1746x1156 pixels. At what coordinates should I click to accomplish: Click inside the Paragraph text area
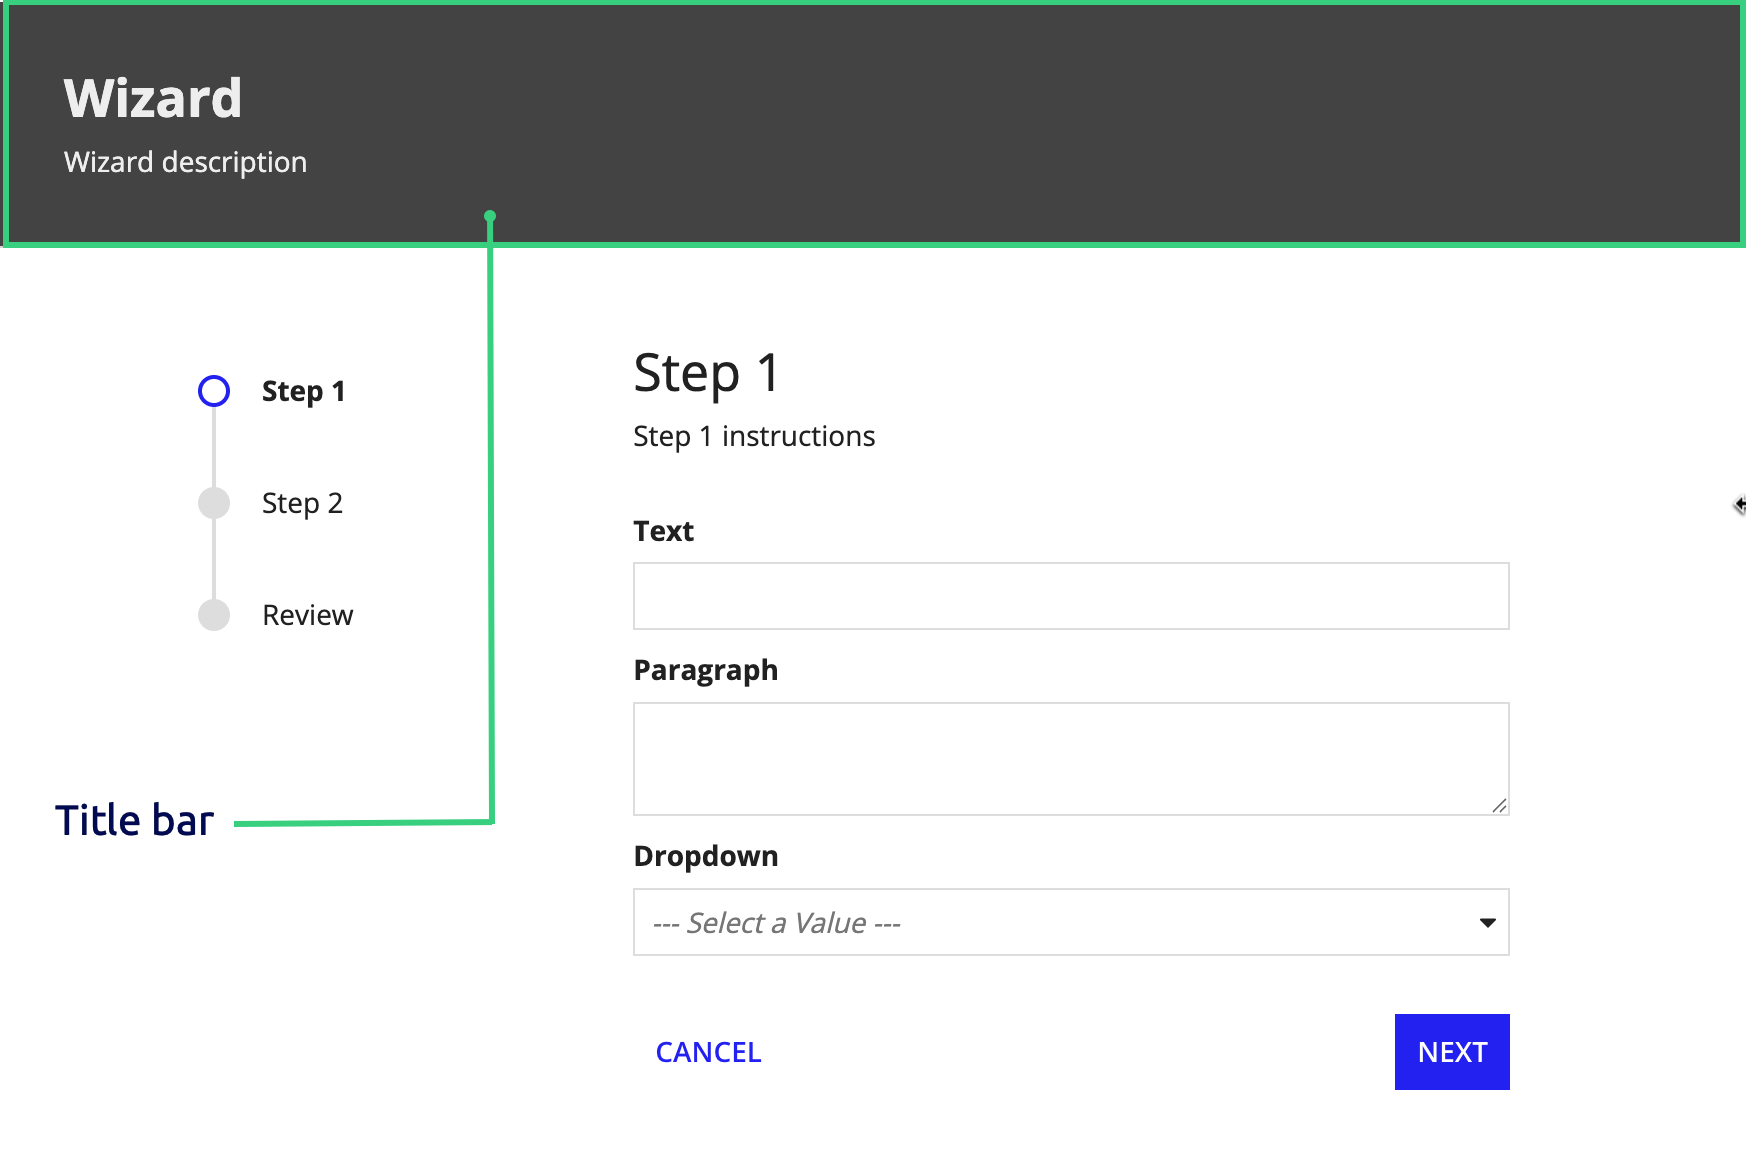[1071, 759]
